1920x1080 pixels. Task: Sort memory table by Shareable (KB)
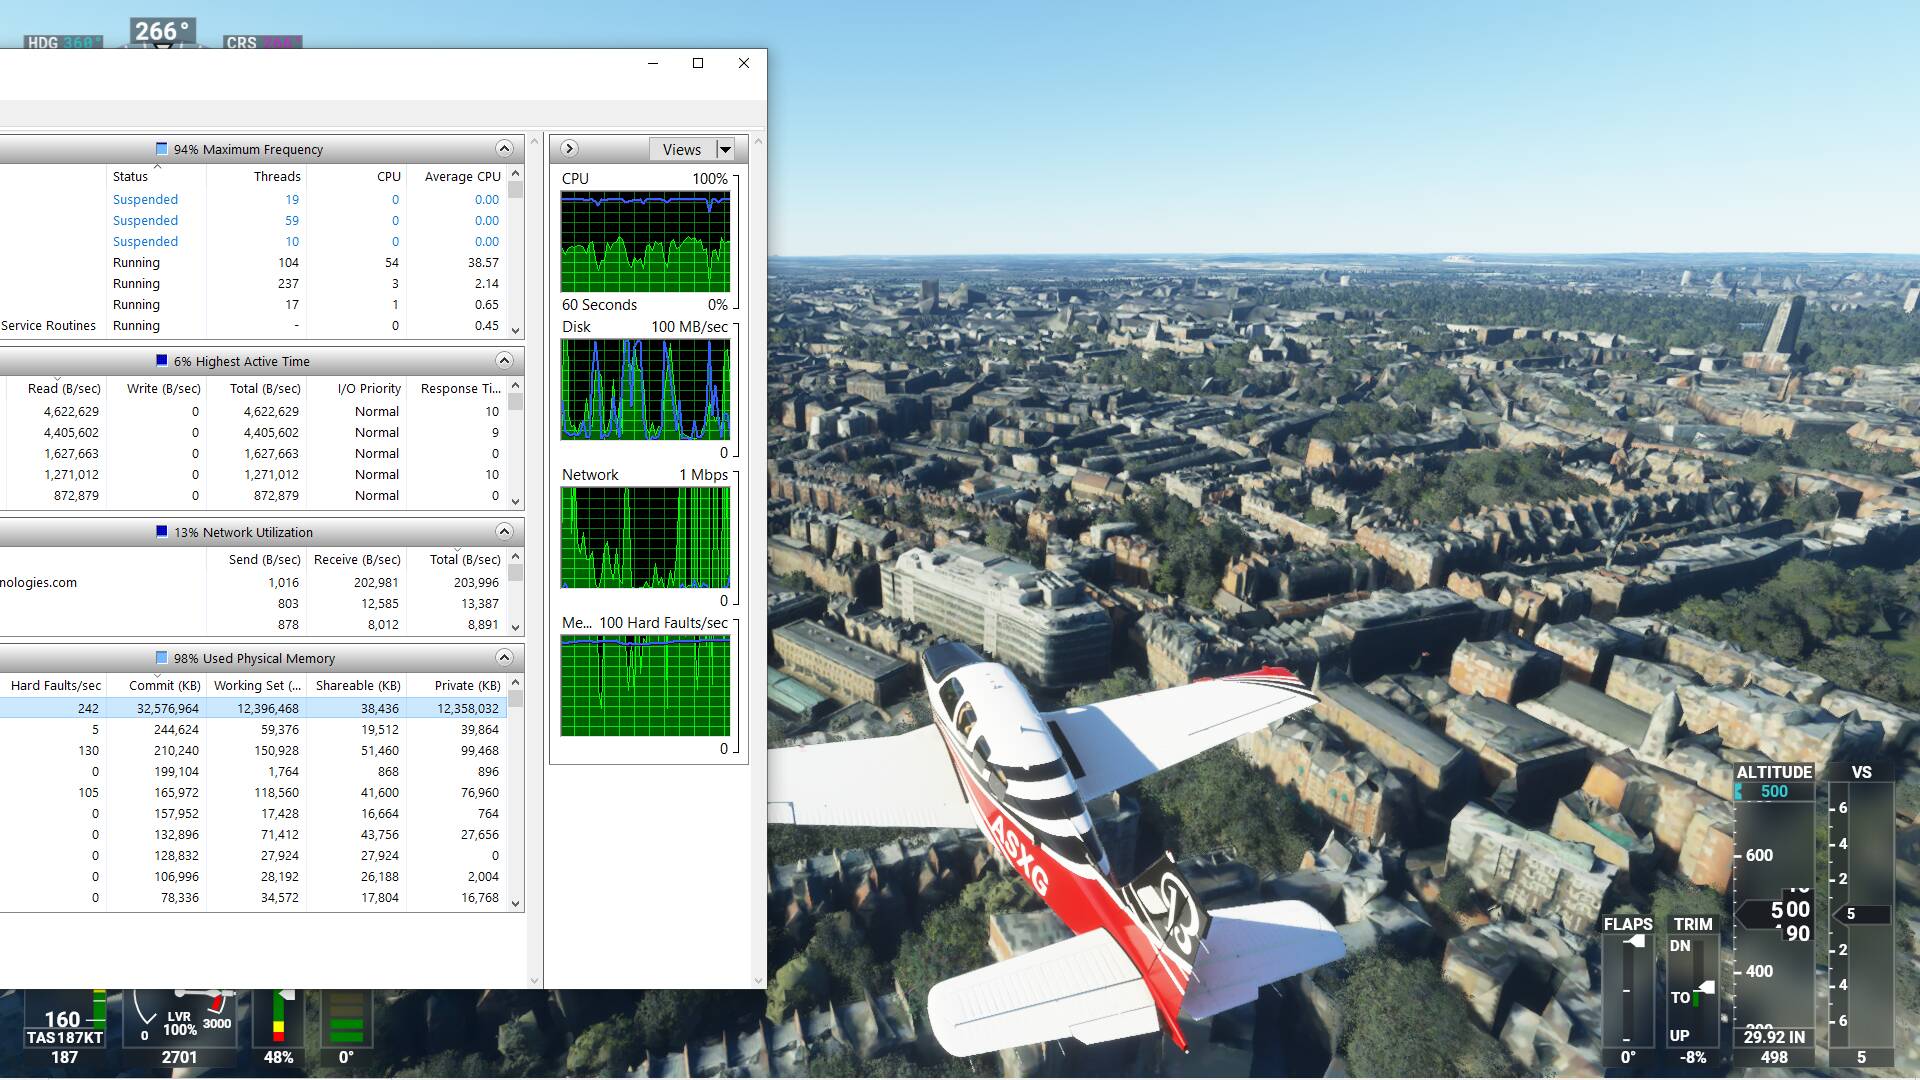tap(356, 685)
